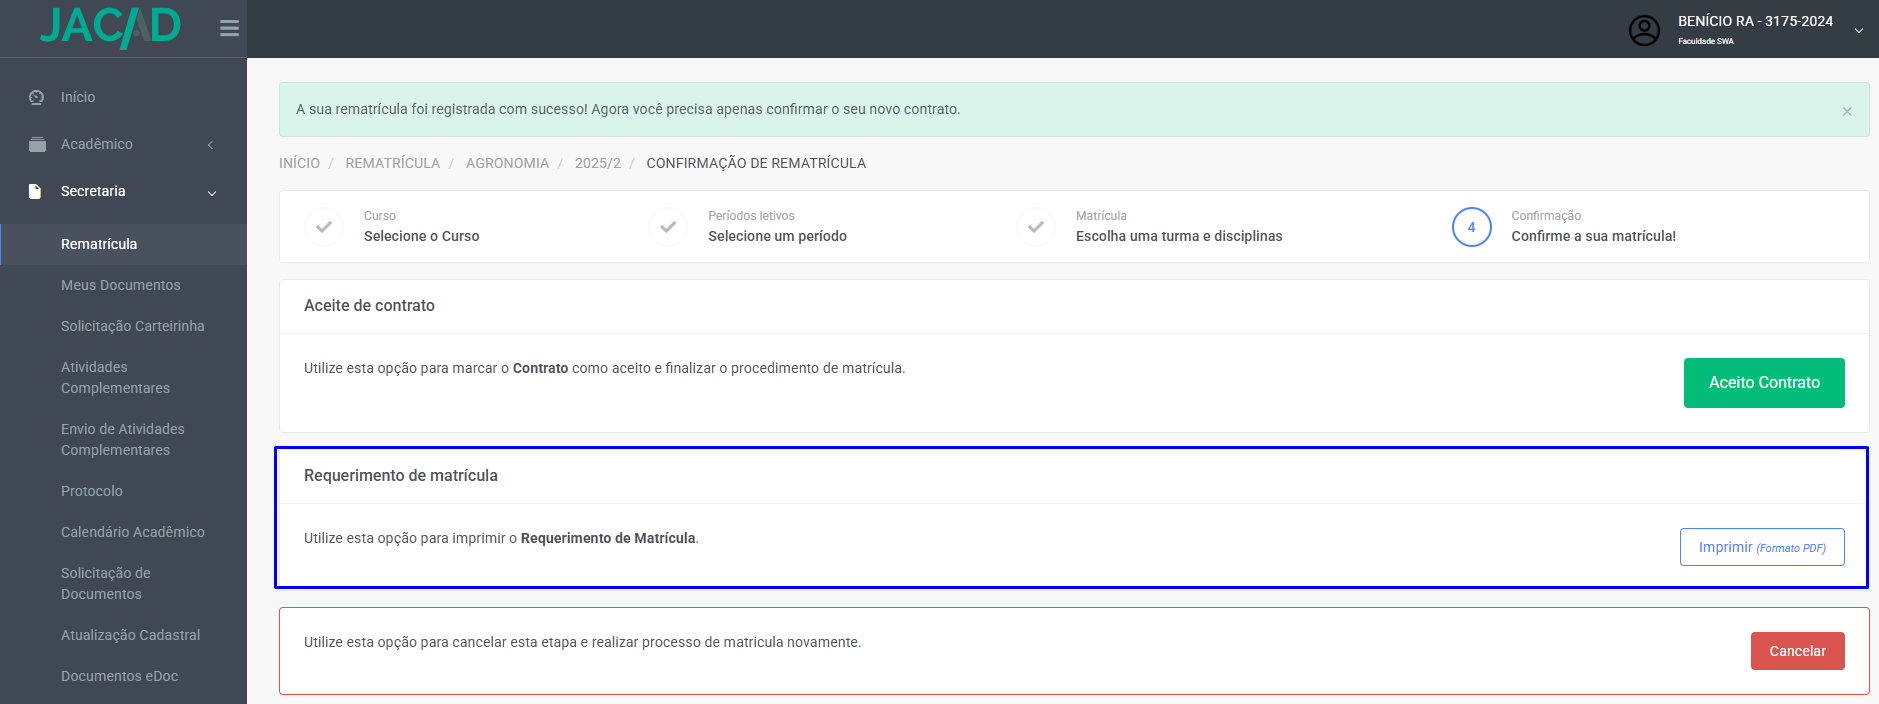Click the Secretaria document icon
The height and width of the screenshot is (704, 1879).
(35, 191)
